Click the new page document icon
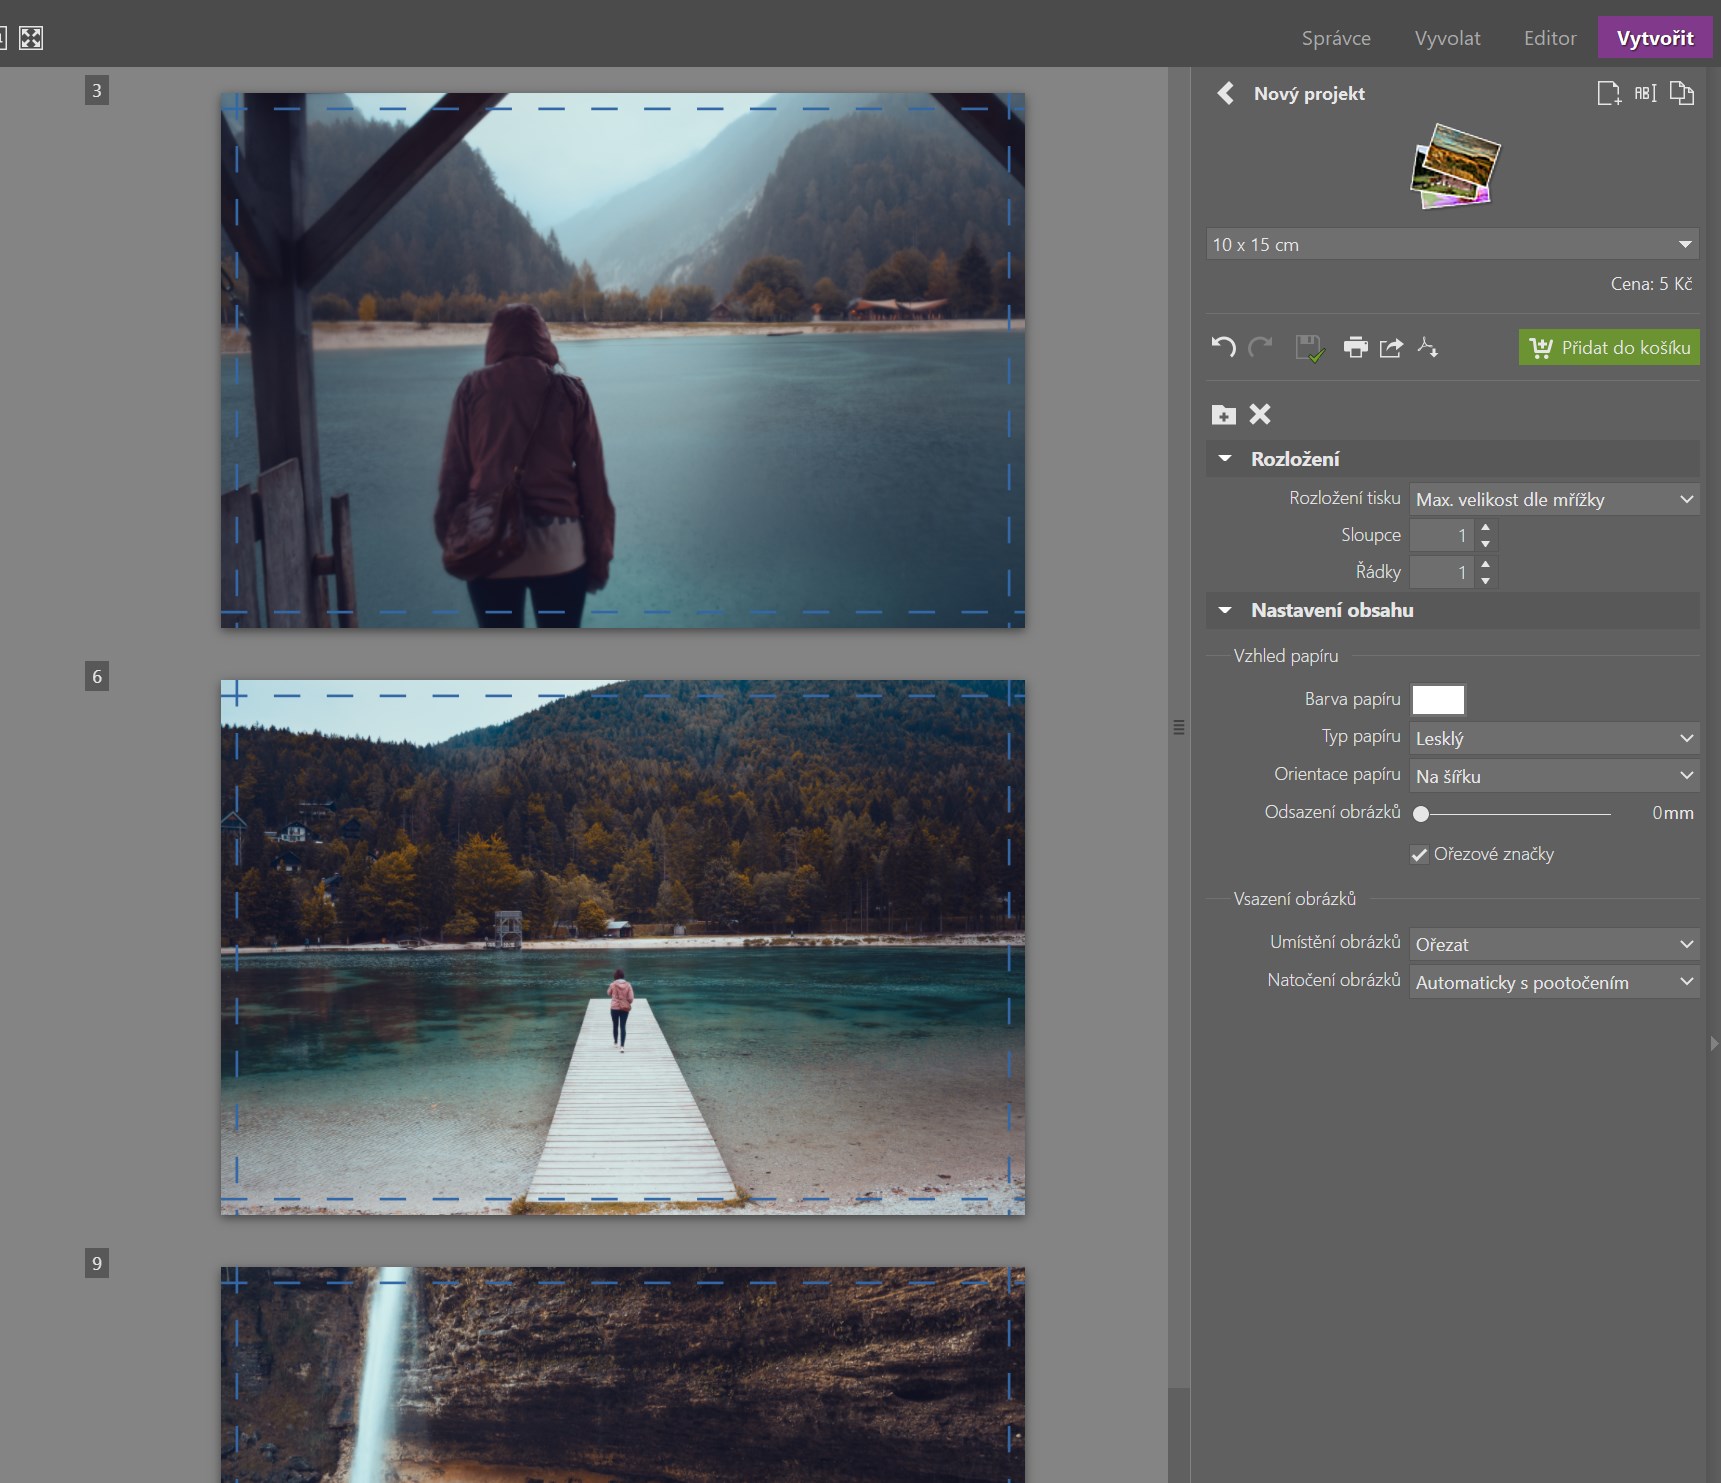 pyautogui.click(x=1608, y=93)
